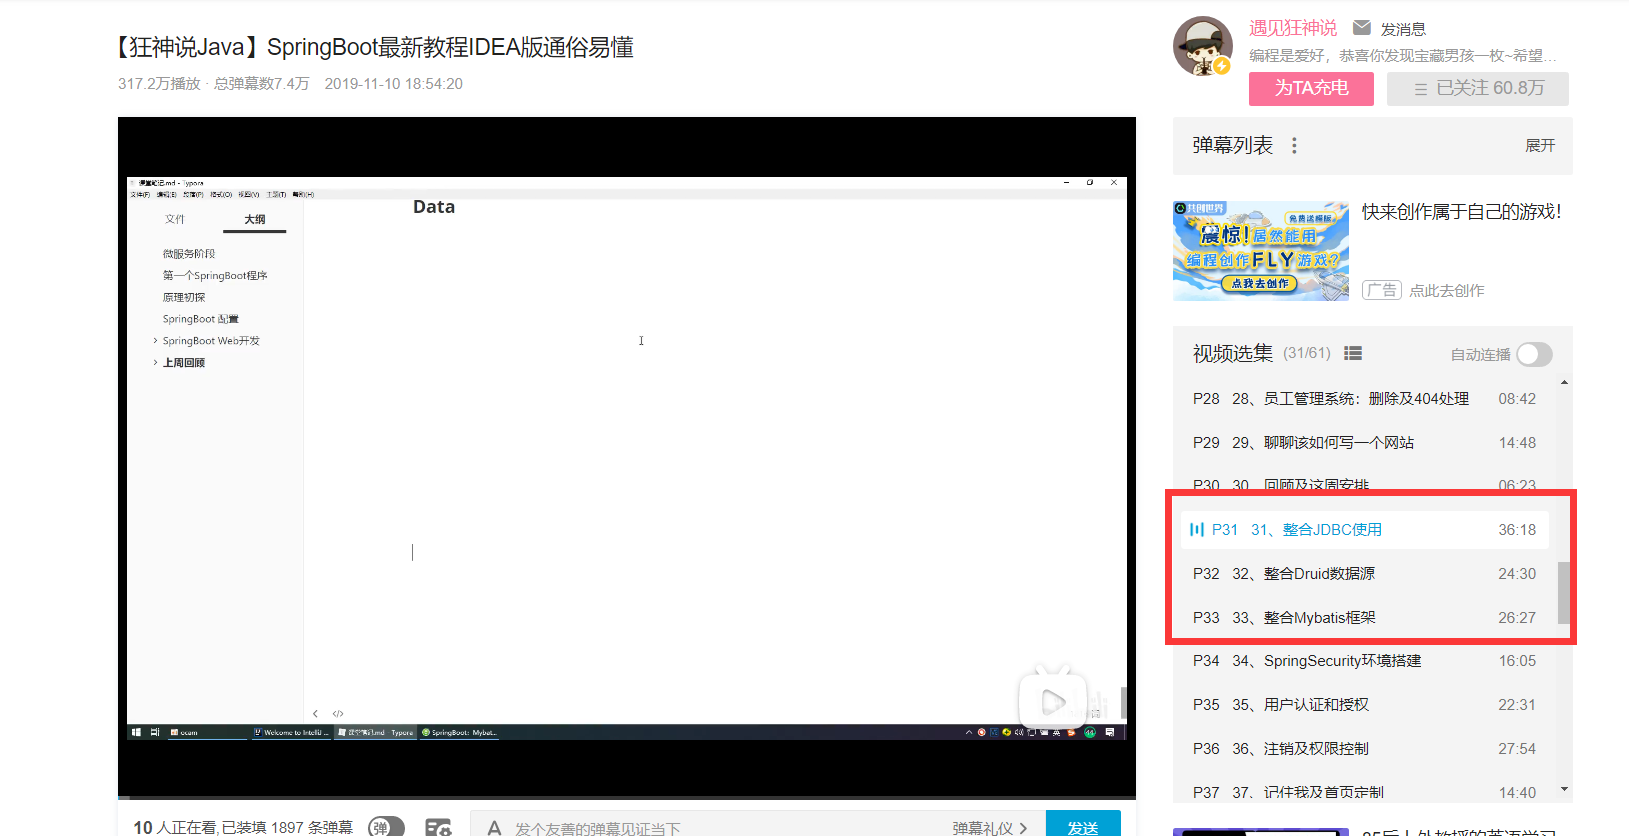Select episode P33 整合Mybatis框架
Image resolution: width=1629 pixels, height=836 pixels.
[1364, 618]
